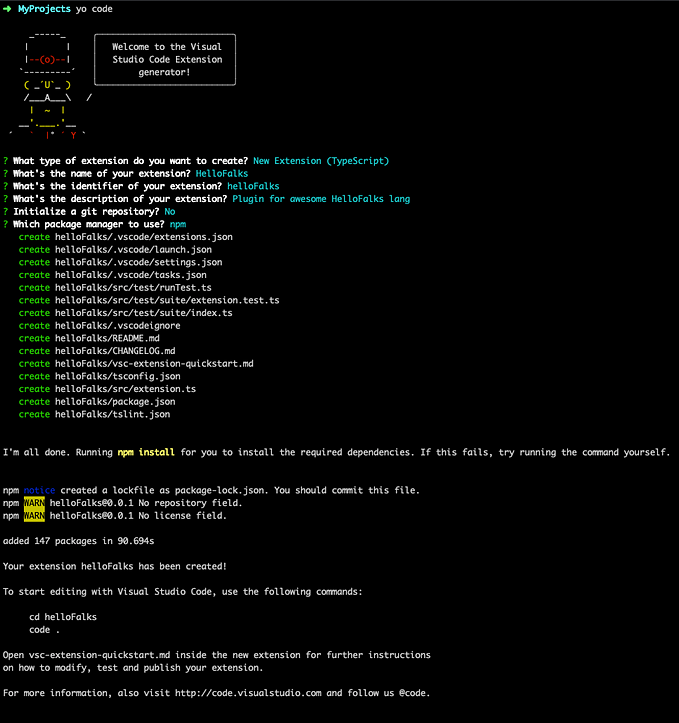Click the WARN label on the 'No repository field' line
Viewport: 679px width, 723px height.
pos(34,503)
